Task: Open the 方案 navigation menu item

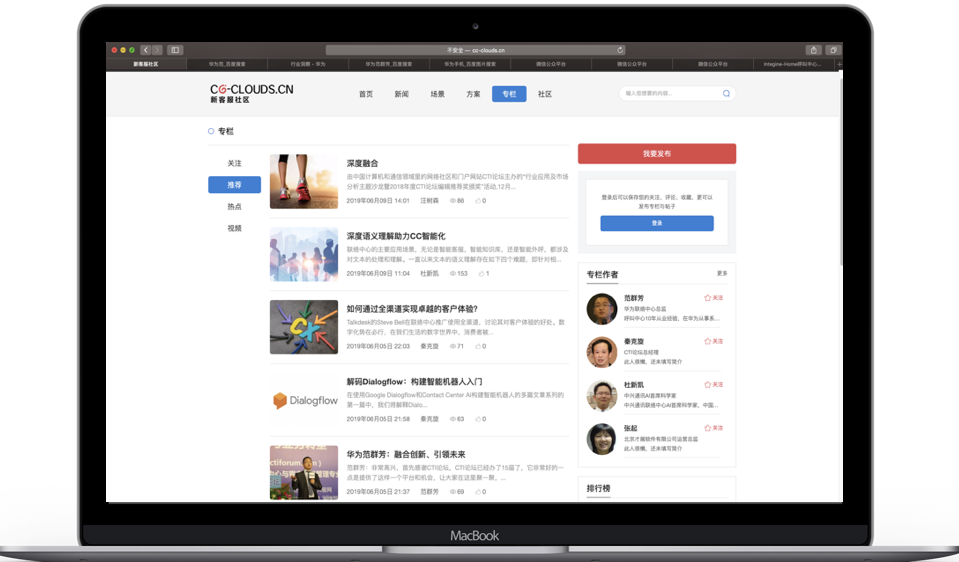Action: [x=473, y=94]
